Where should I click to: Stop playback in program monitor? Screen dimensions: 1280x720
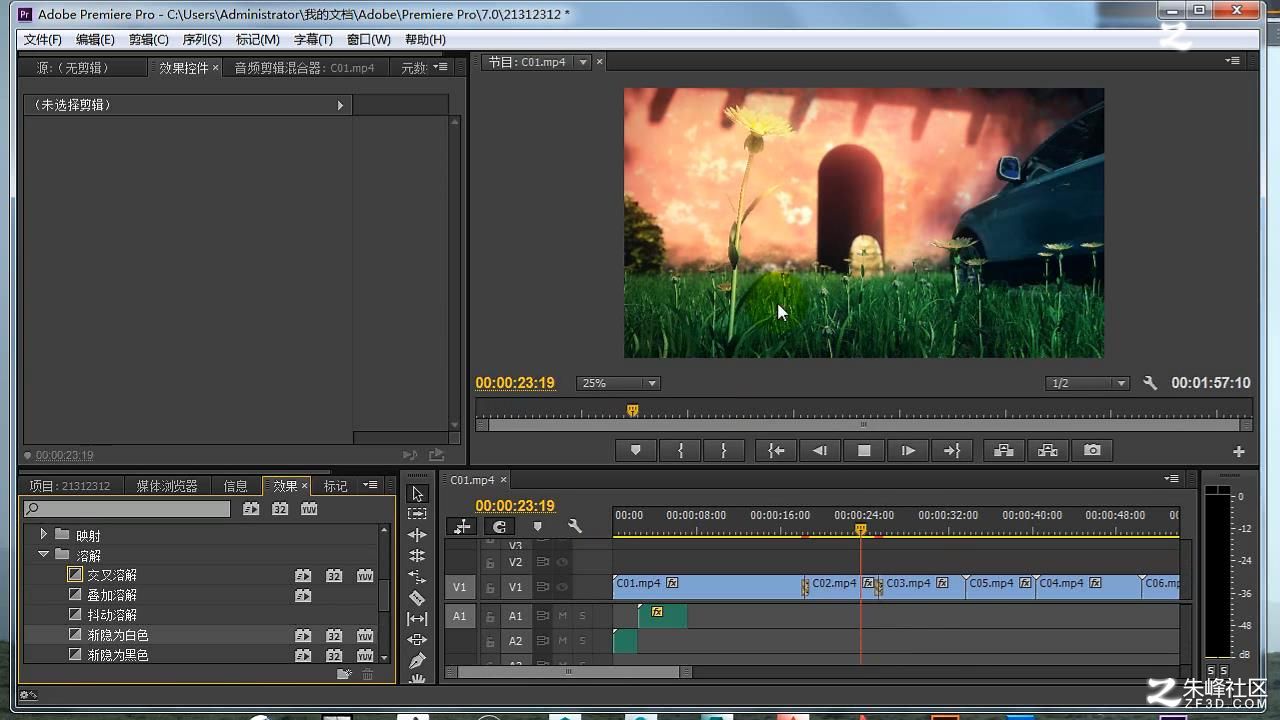click(864, 451)
